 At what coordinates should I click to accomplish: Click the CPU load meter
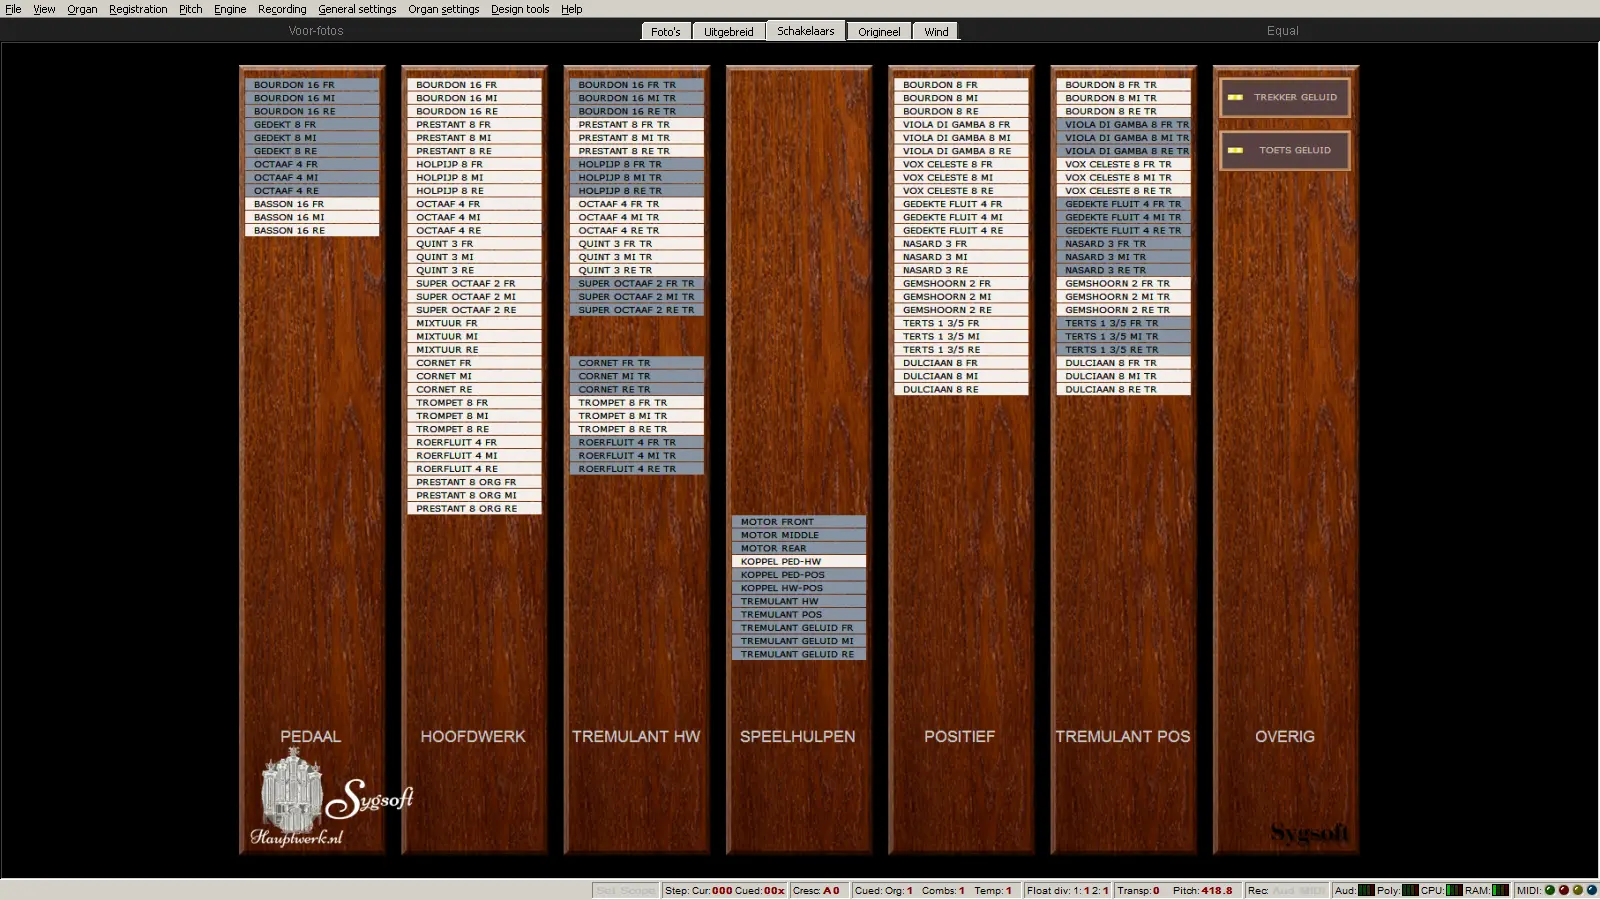(x=1454, y=890)
